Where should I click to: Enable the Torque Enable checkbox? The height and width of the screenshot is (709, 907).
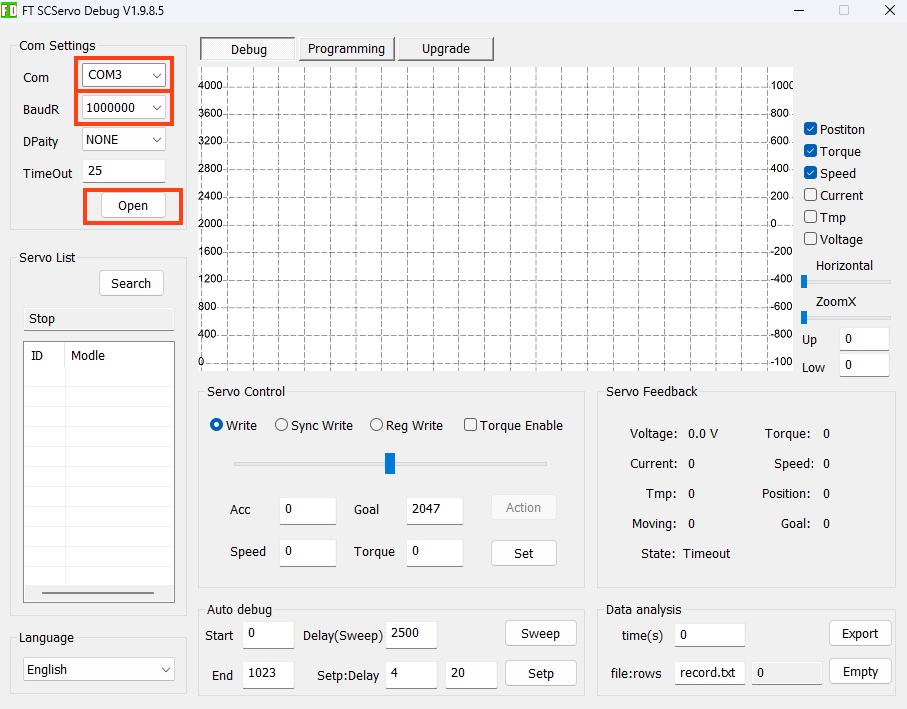[470, 425]
